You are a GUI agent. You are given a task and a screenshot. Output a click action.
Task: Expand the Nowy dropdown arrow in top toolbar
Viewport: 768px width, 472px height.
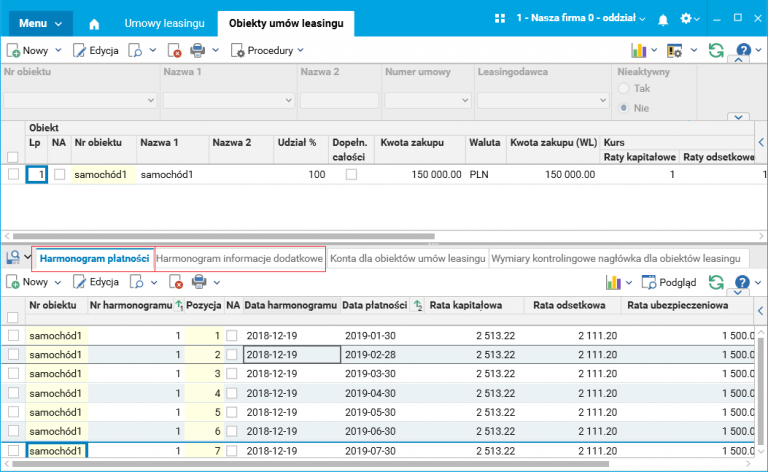(58, 50)
